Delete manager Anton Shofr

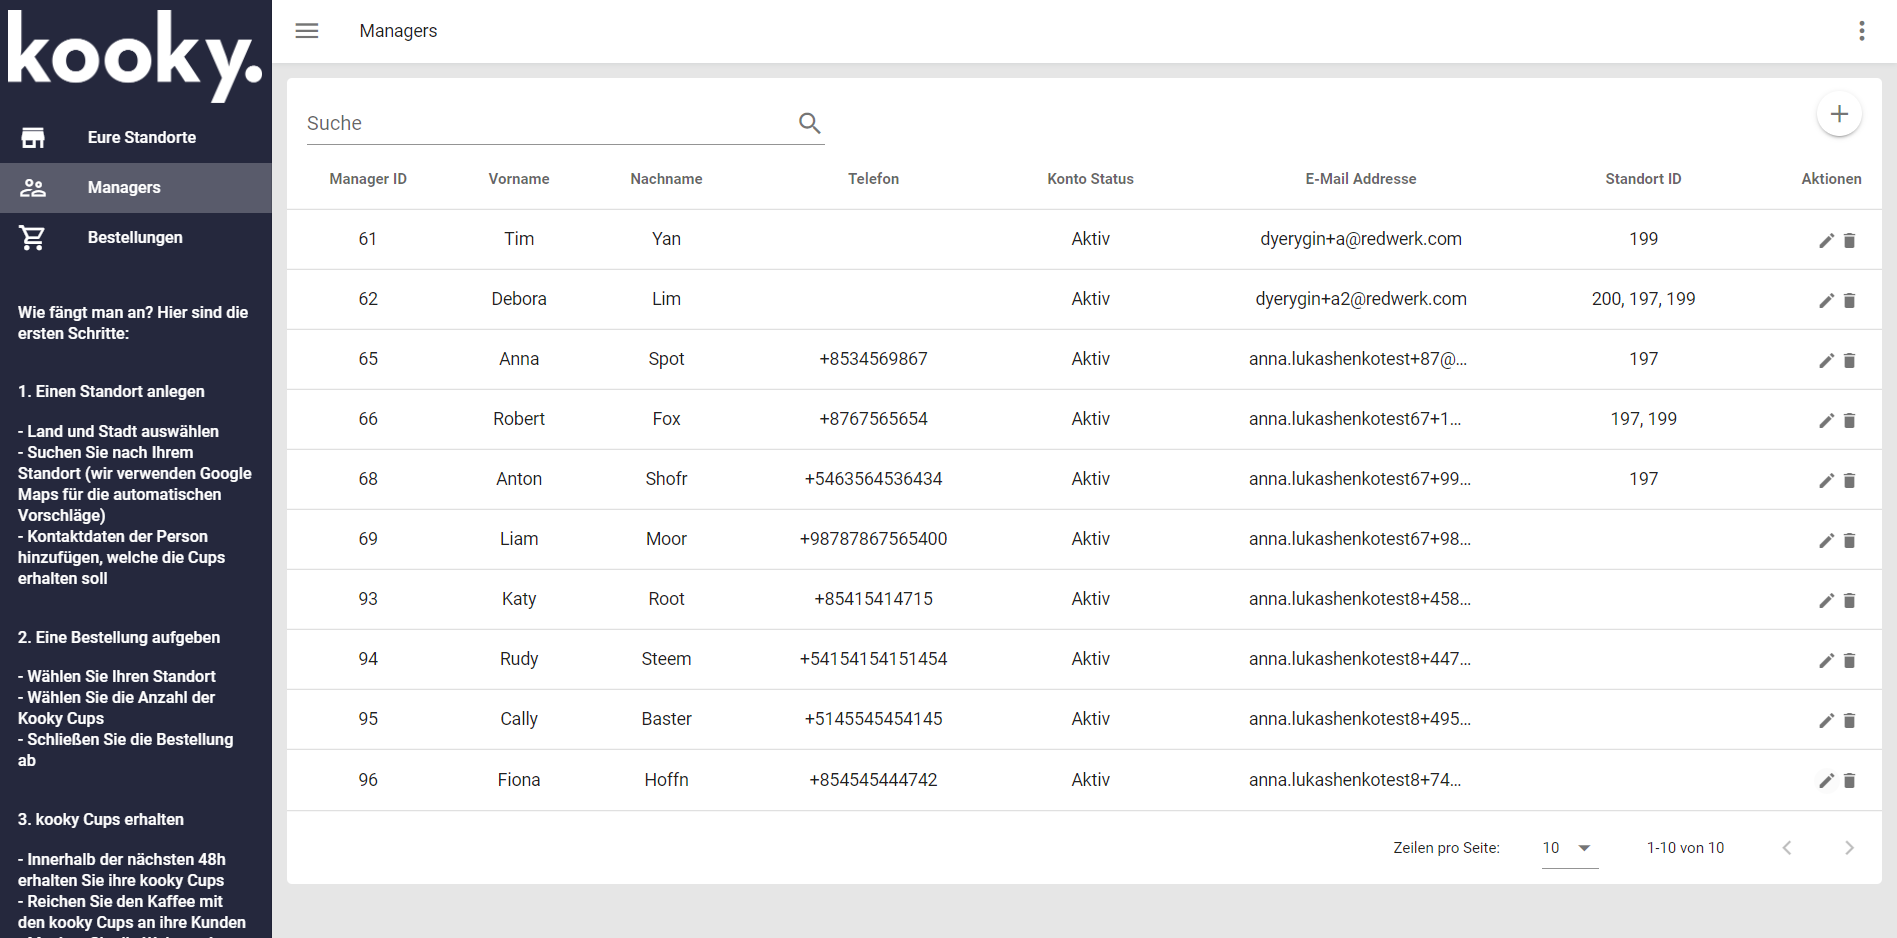(x=1849, y=480)
